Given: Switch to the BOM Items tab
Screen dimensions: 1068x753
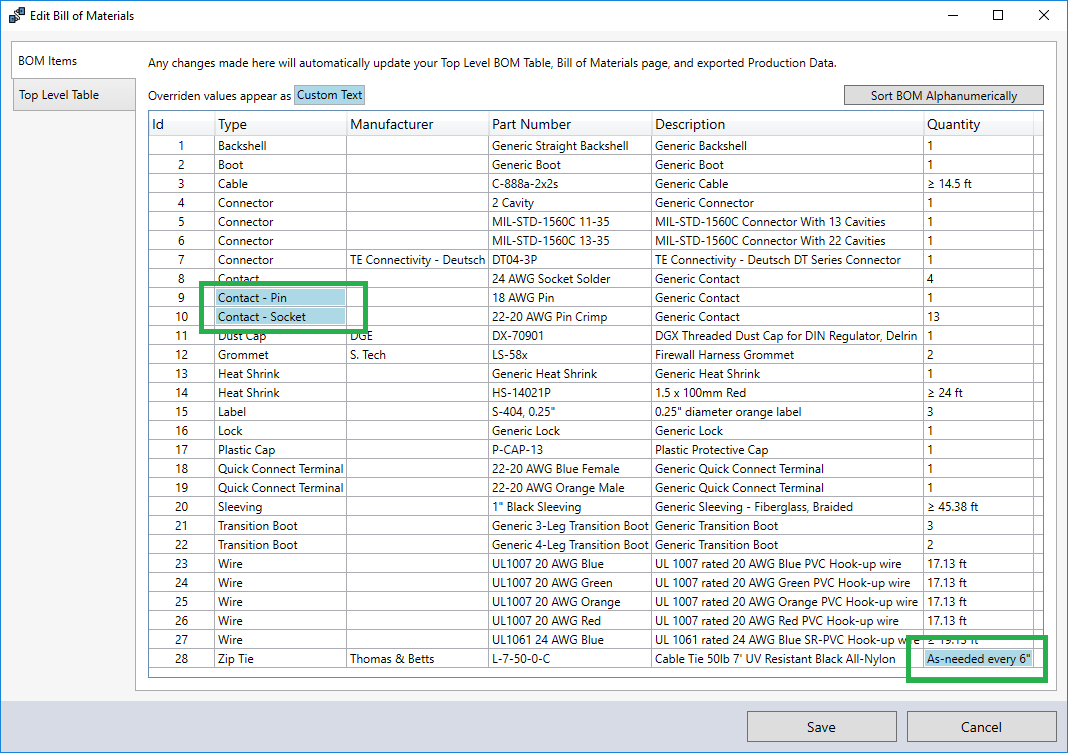Looking at the screenshot, I should [x=73, y=61].
